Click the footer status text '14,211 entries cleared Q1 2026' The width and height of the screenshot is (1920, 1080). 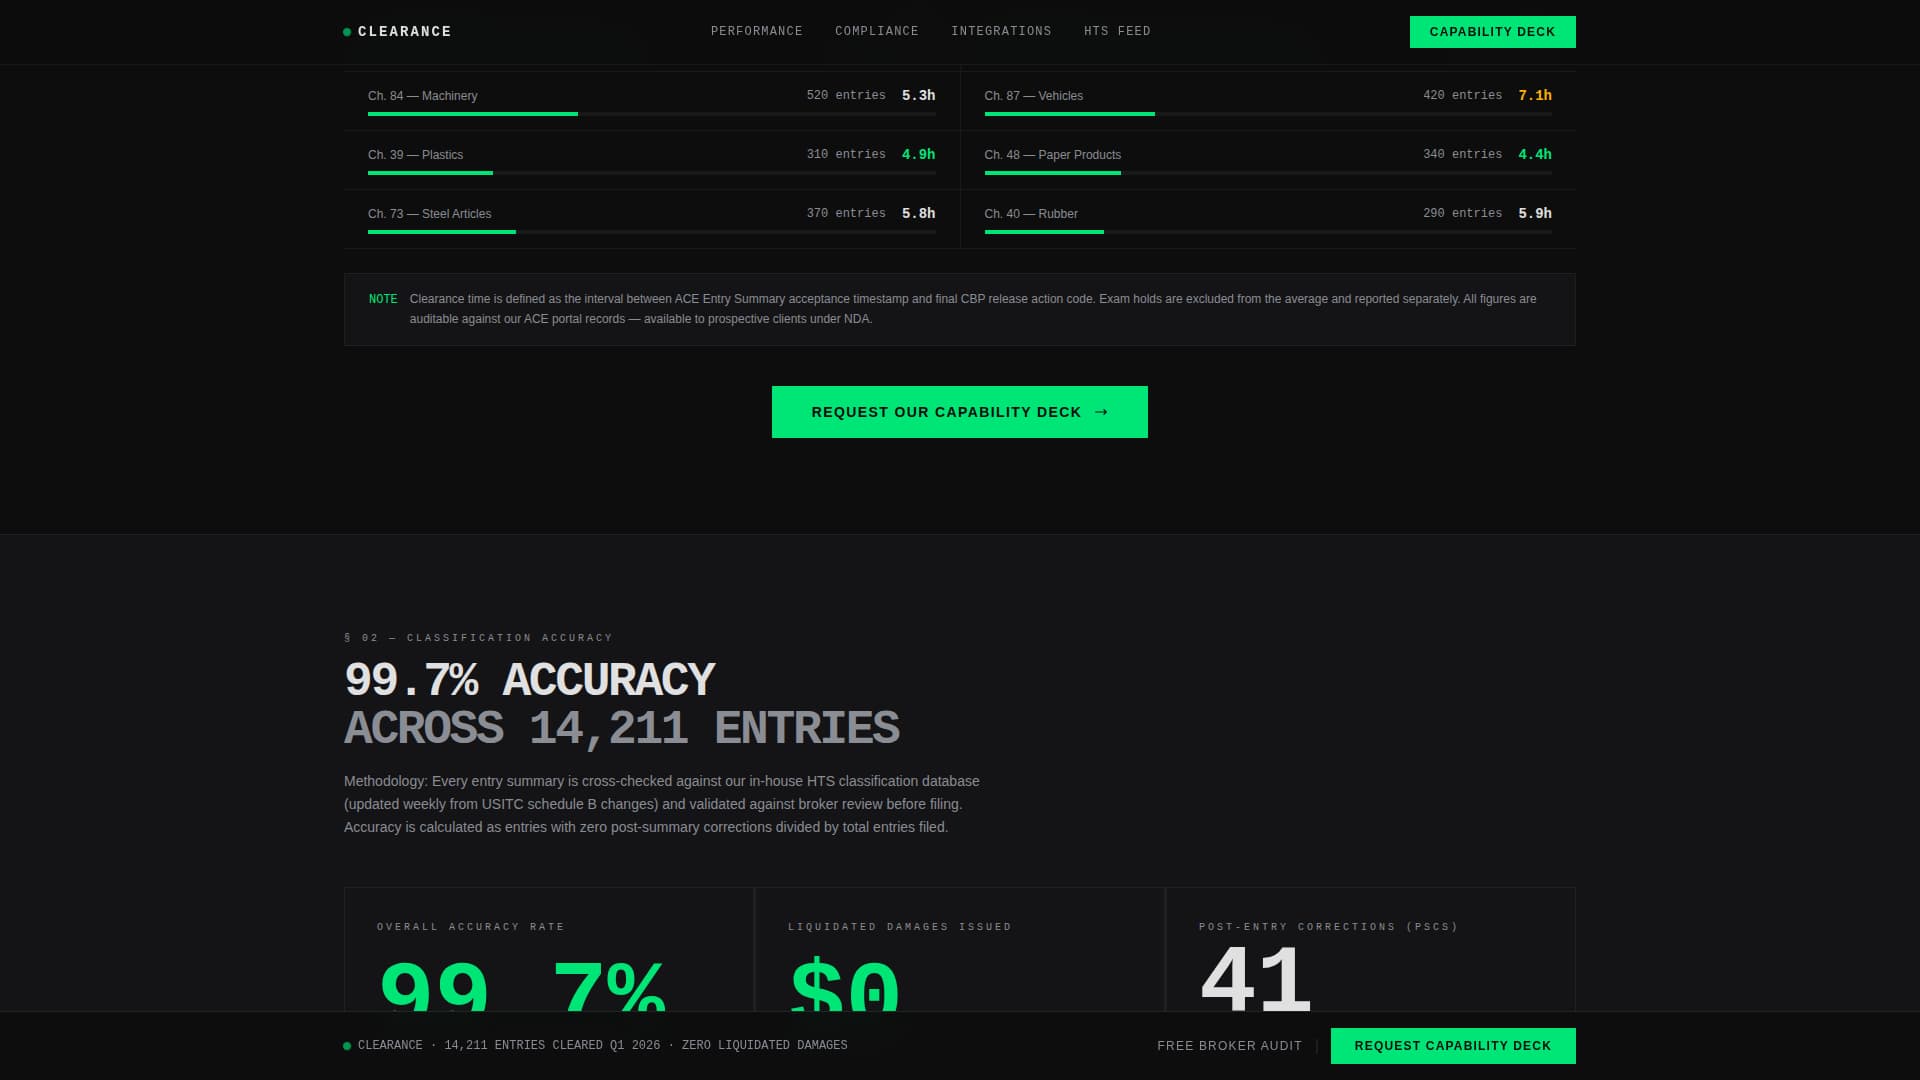click(x=552, y=1046)
